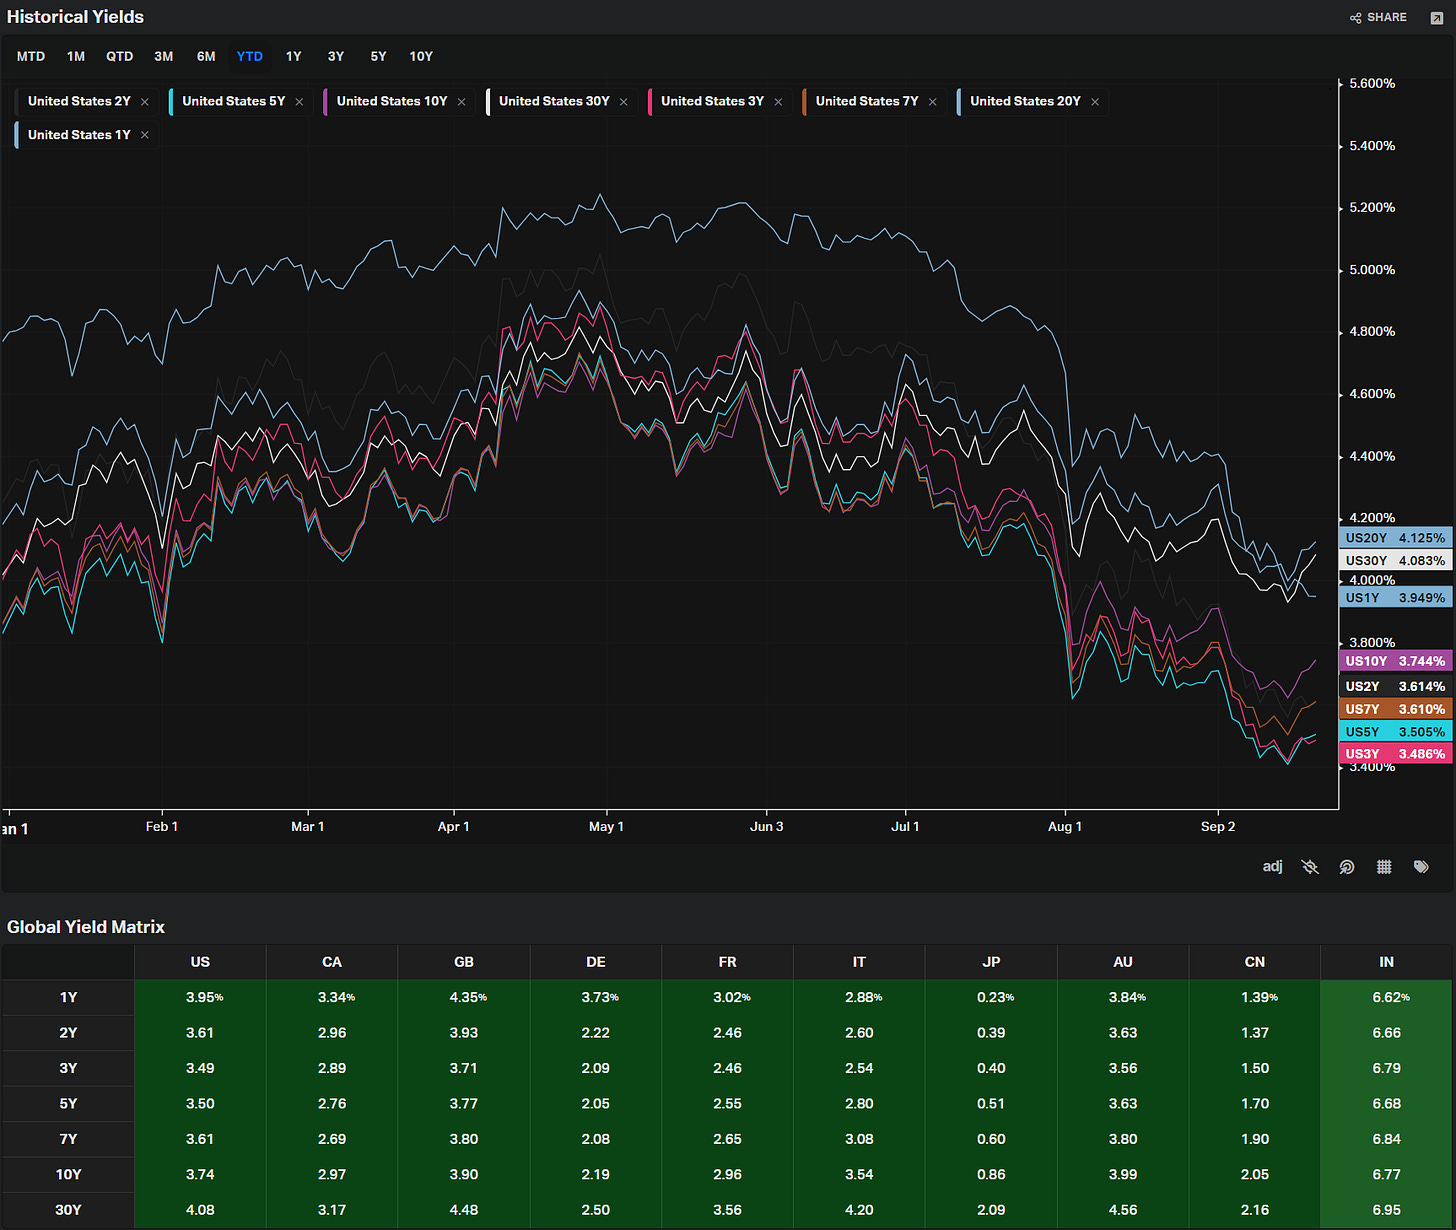
Task: Click the CN 3Y cell 1.50
Action: pos(1255,1068)
